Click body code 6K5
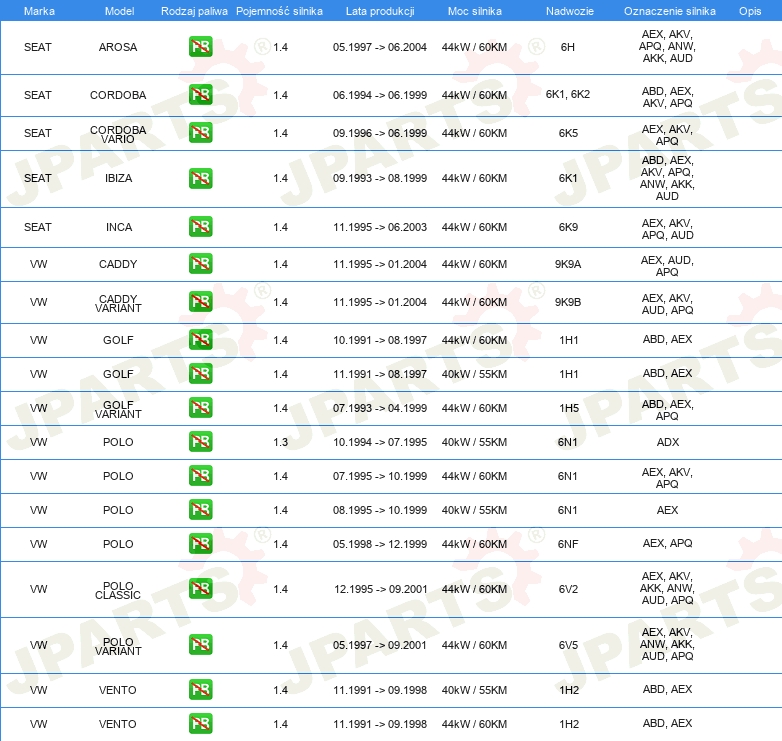 (568, 133)
